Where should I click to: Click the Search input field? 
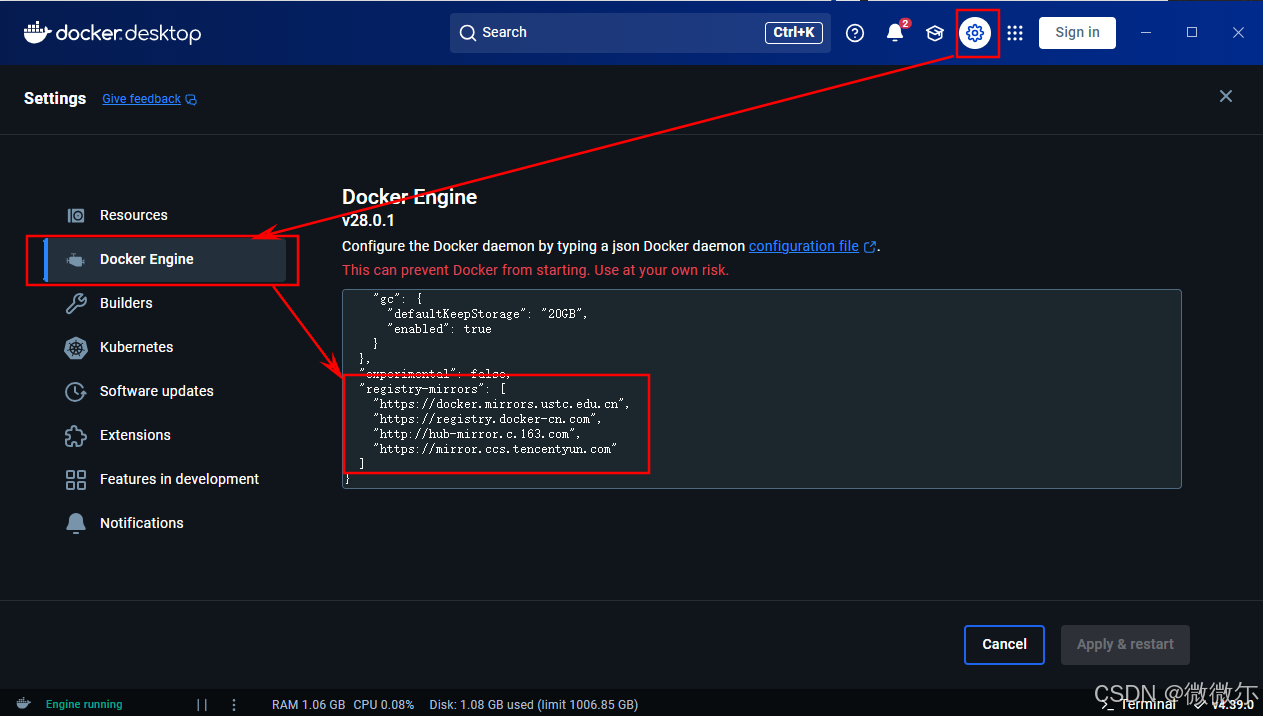pos(640,33)
